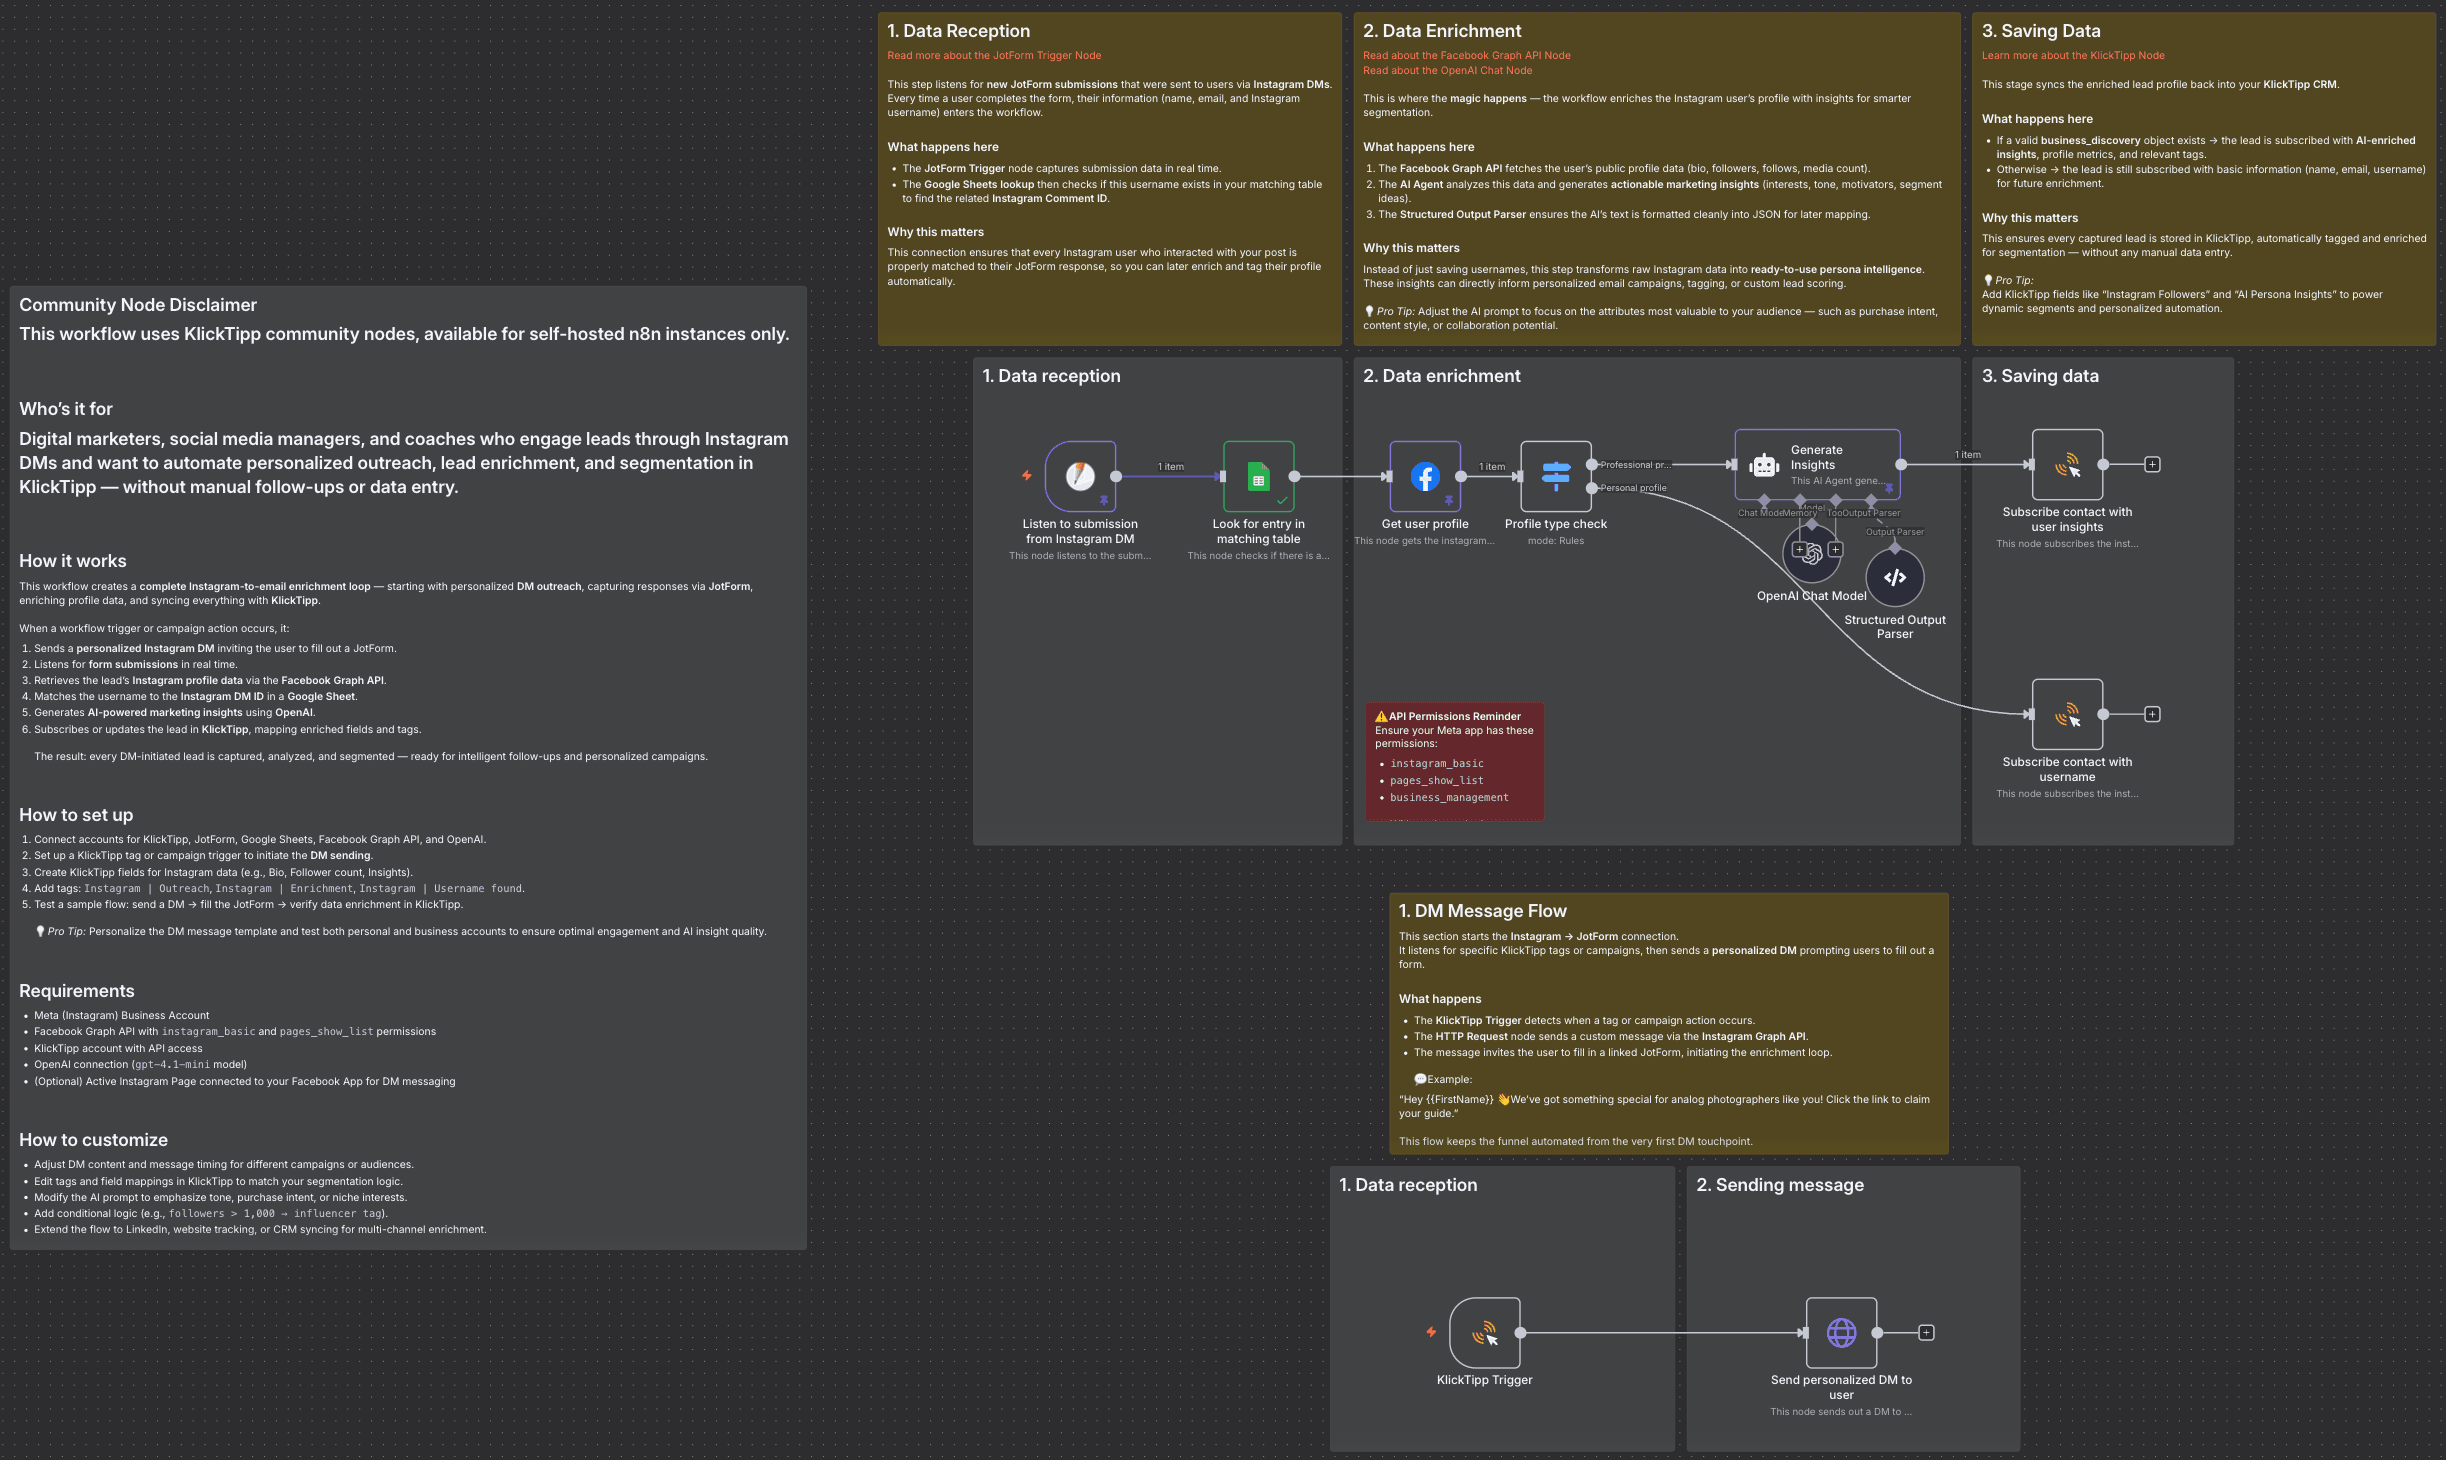Select the Google Sheets lookup node
The image size is (2446, 1460).
click(x=1258, y=476)
